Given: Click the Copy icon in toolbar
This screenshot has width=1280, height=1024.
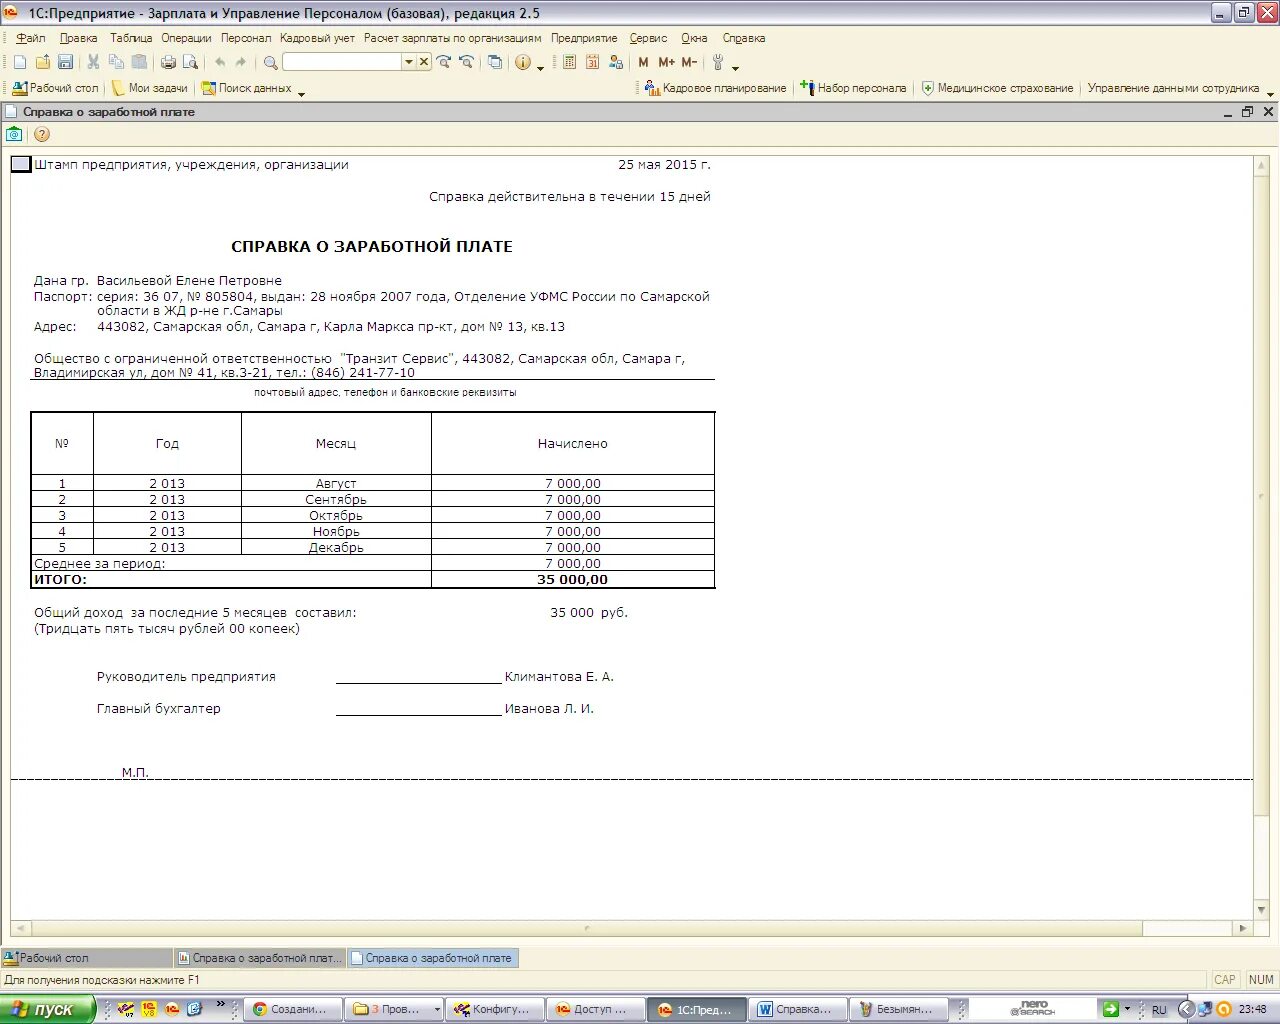Looking at the screenshot, I should point(116,62).
